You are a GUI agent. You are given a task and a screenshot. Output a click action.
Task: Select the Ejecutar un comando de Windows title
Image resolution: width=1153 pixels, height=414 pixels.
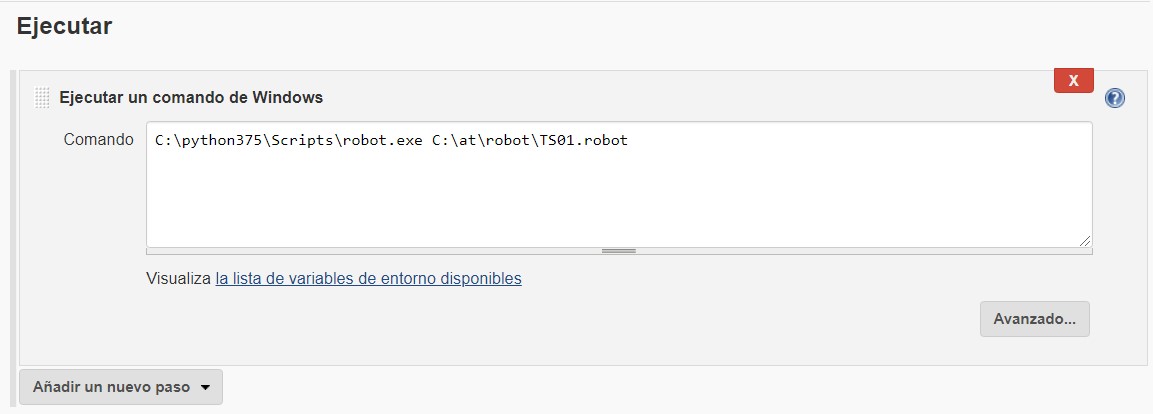click(191, 97)
